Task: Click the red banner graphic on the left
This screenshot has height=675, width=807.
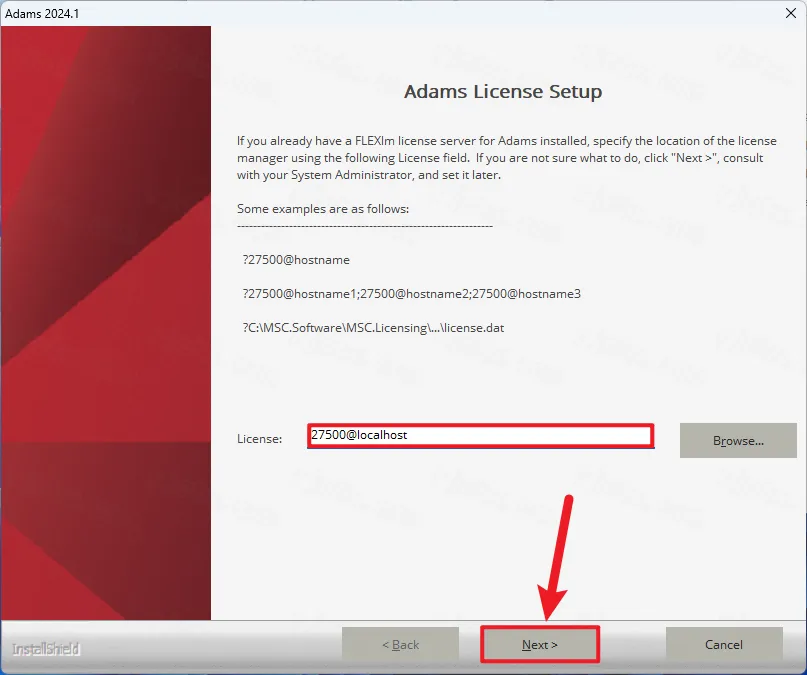Action: pyautogui.click(x=106, y=320)
